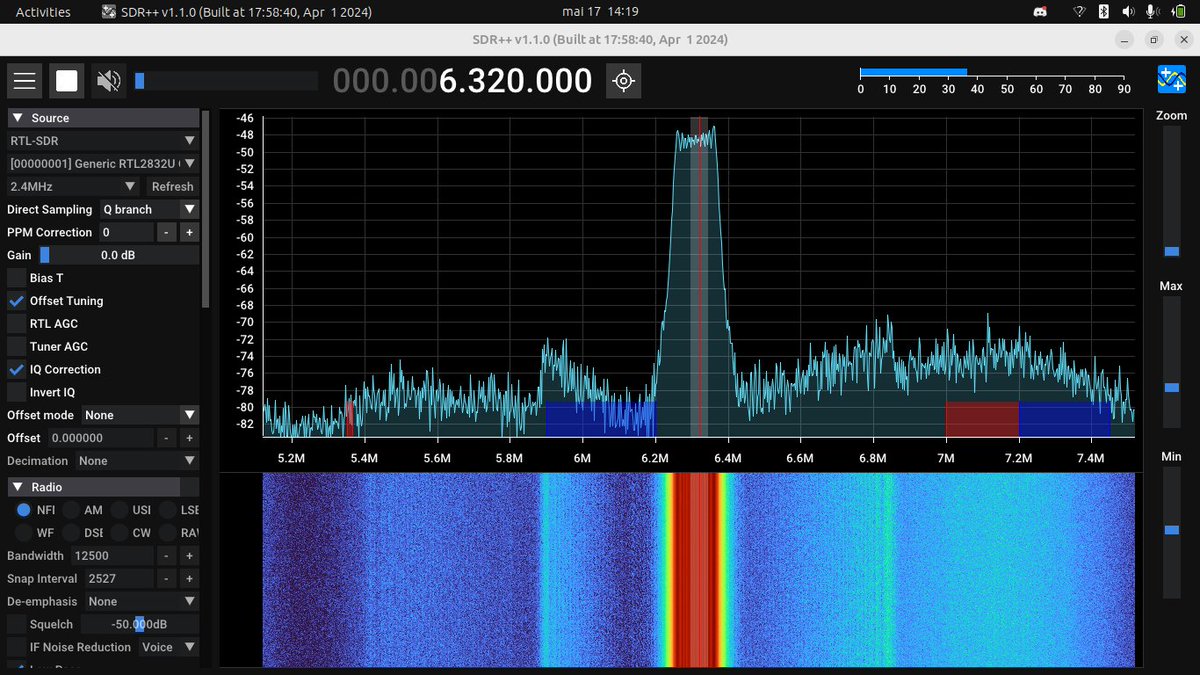
Task: Click the top-right SDR++ logo icon
Action: click(x=1171, y=80)
